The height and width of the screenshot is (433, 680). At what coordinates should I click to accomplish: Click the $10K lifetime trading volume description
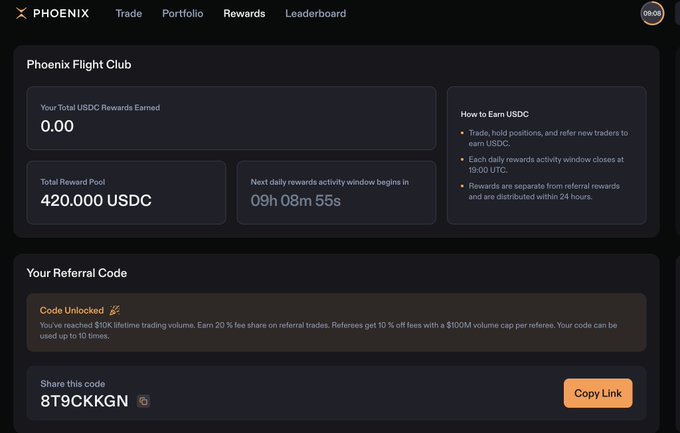(x=328, y=330)
